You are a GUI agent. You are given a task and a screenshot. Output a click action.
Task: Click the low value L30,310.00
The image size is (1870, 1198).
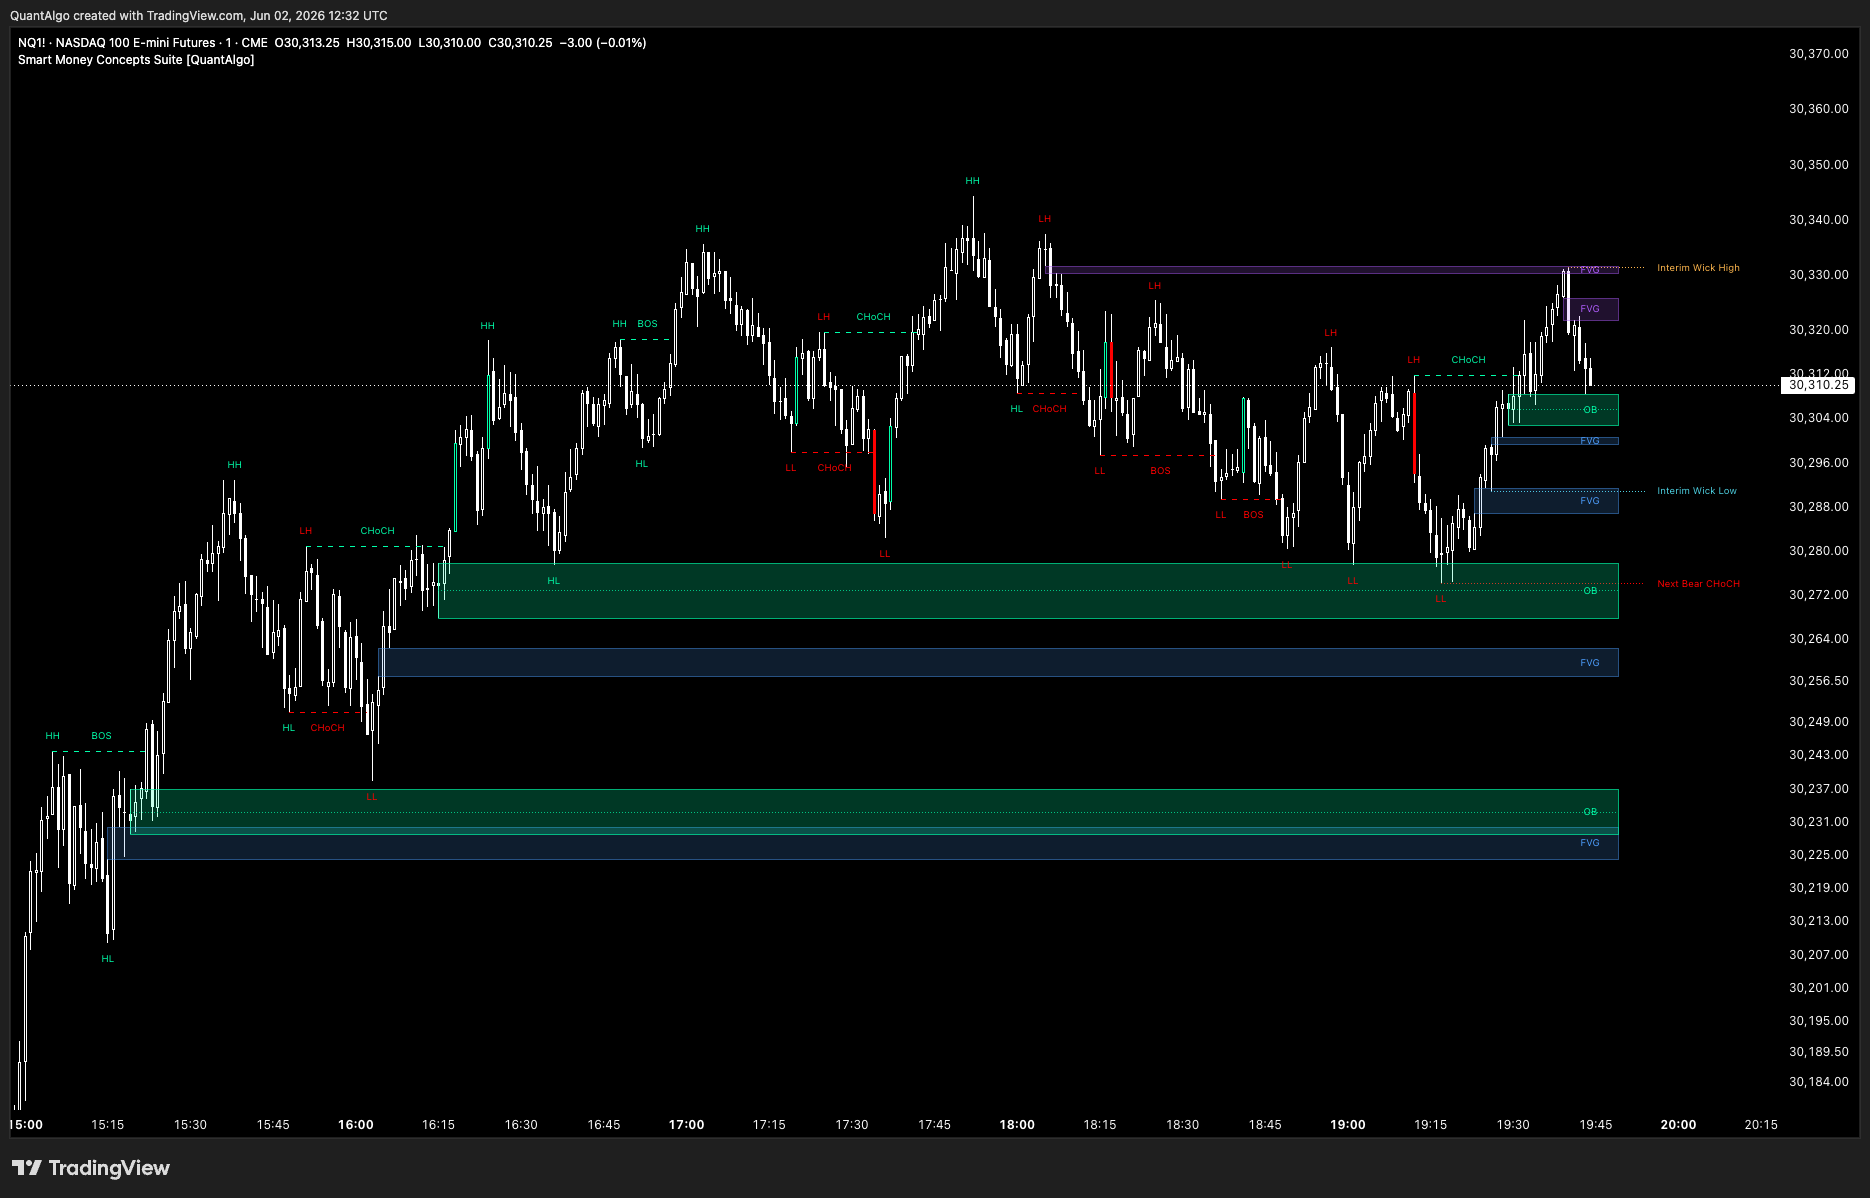449,43
